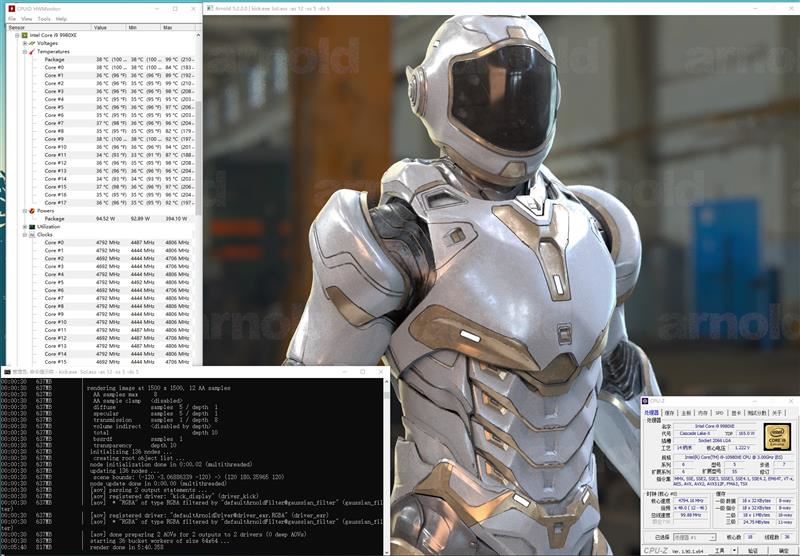
Task: Expand the Voltages node in HWMonitor
Action: [x=24, y=43]
